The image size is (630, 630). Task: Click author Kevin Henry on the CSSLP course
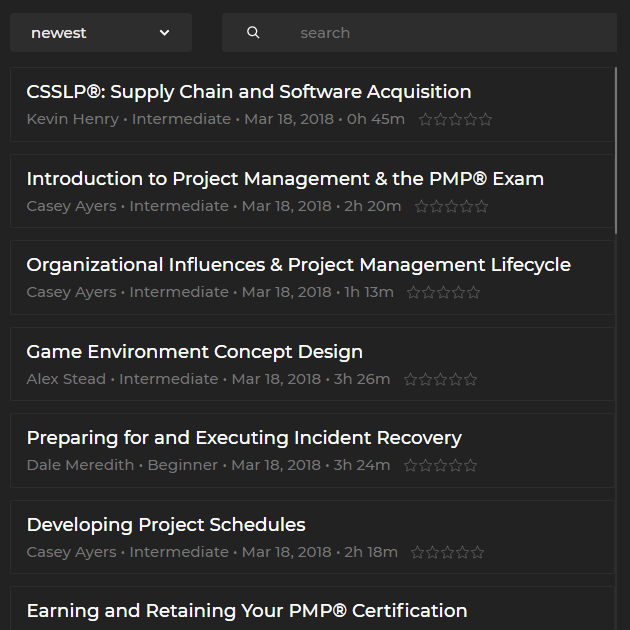point(73,120)
